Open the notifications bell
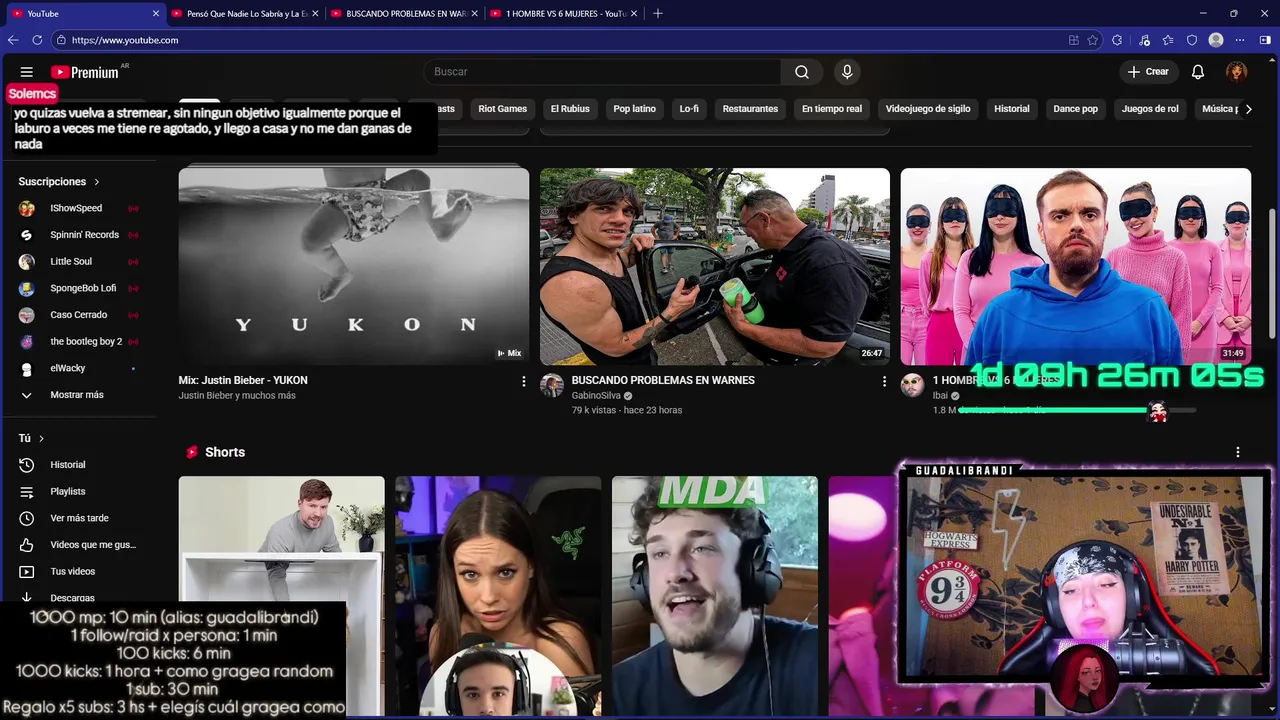This screenshot has width=1280, height=720. click(x=1198, y=72)
